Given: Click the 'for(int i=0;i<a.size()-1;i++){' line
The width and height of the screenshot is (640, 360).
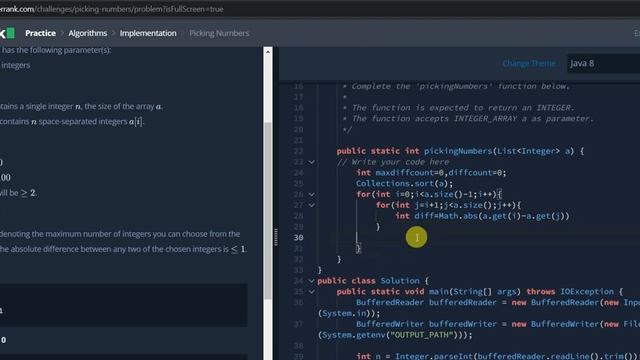Looking at the screenshot, I should tap(429, 194).
